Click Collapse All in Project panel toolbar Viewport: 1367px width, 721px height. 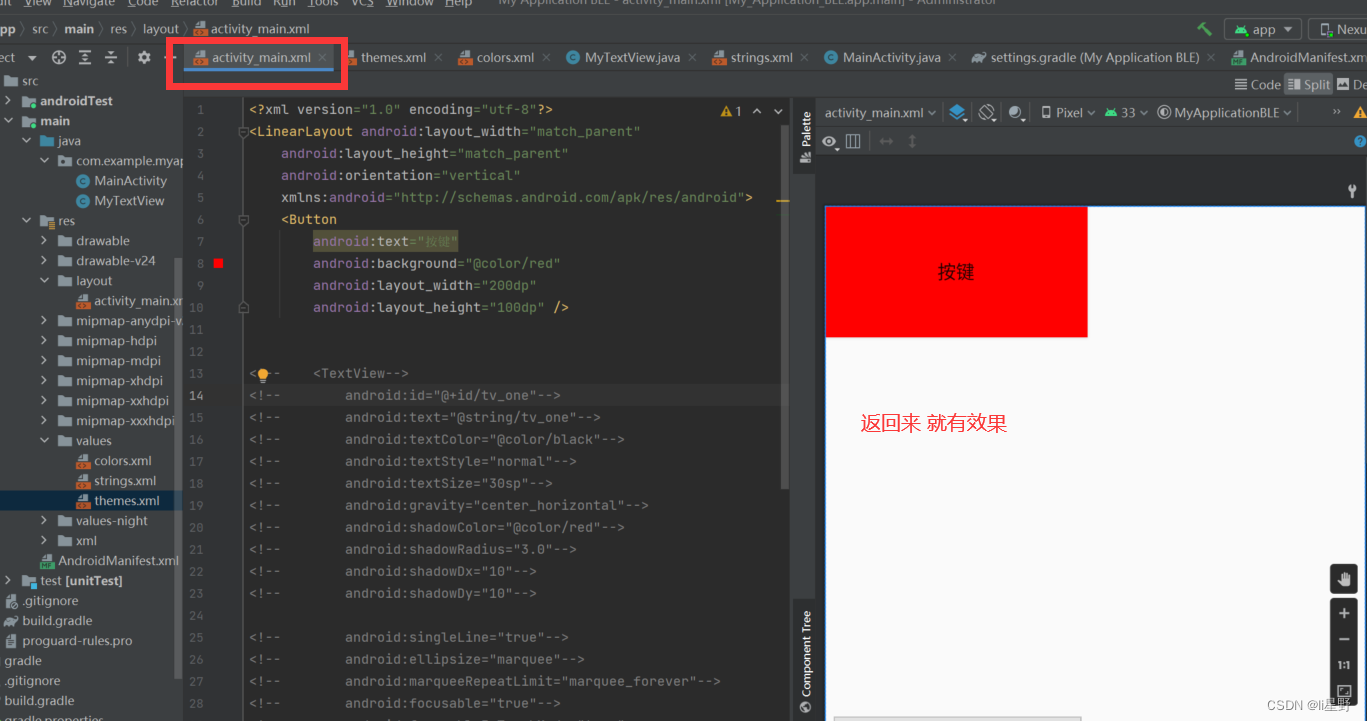111,58
